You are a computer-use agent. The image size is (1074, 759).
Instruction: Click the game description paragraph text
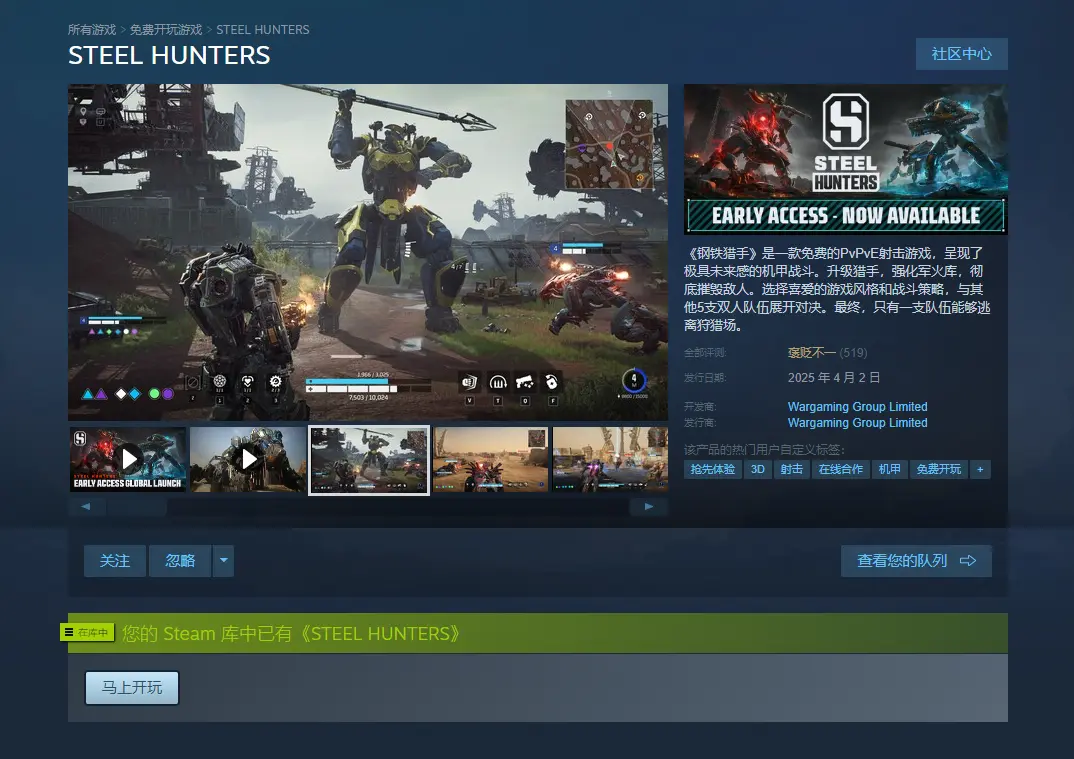point(838,289)
